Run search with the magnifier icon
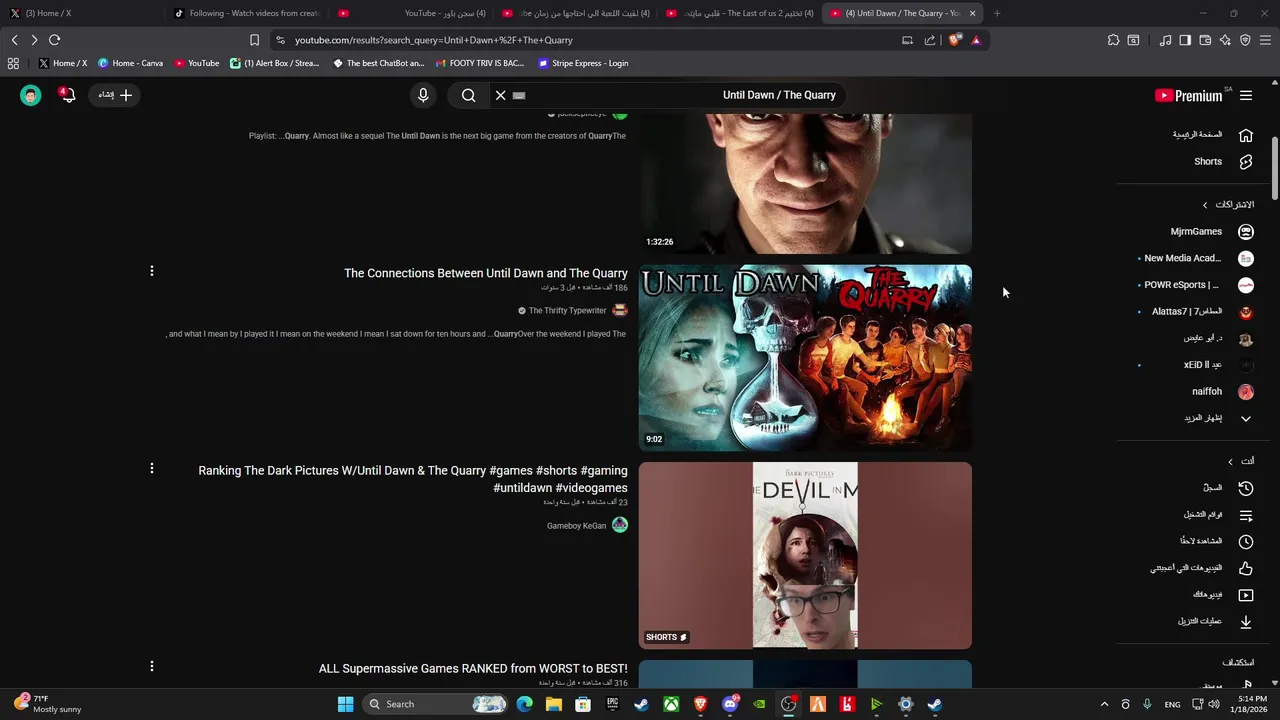The height and width of the screenshot is (720, 1280). click(469, 95)
